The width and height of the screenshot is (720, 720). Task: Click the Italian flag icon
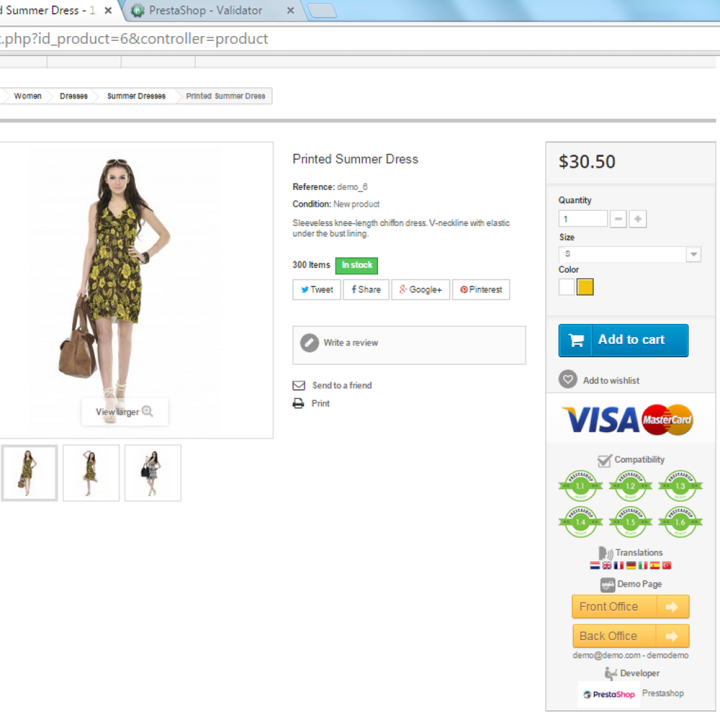(x=643, y=566)
